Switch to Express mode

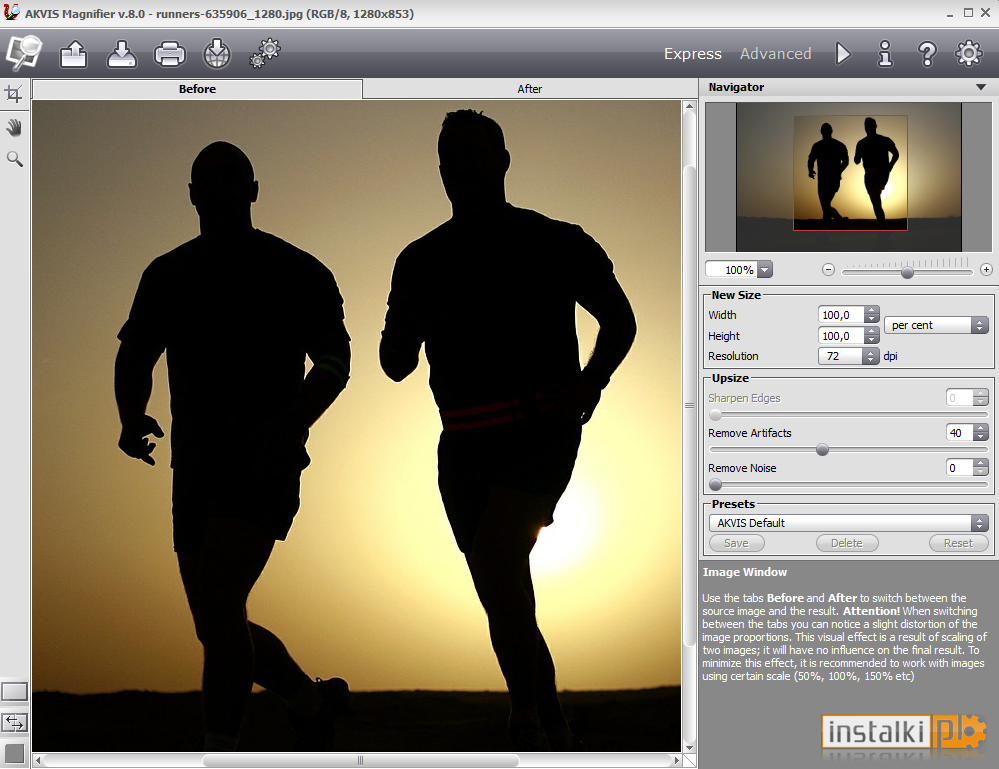point(693,54)
